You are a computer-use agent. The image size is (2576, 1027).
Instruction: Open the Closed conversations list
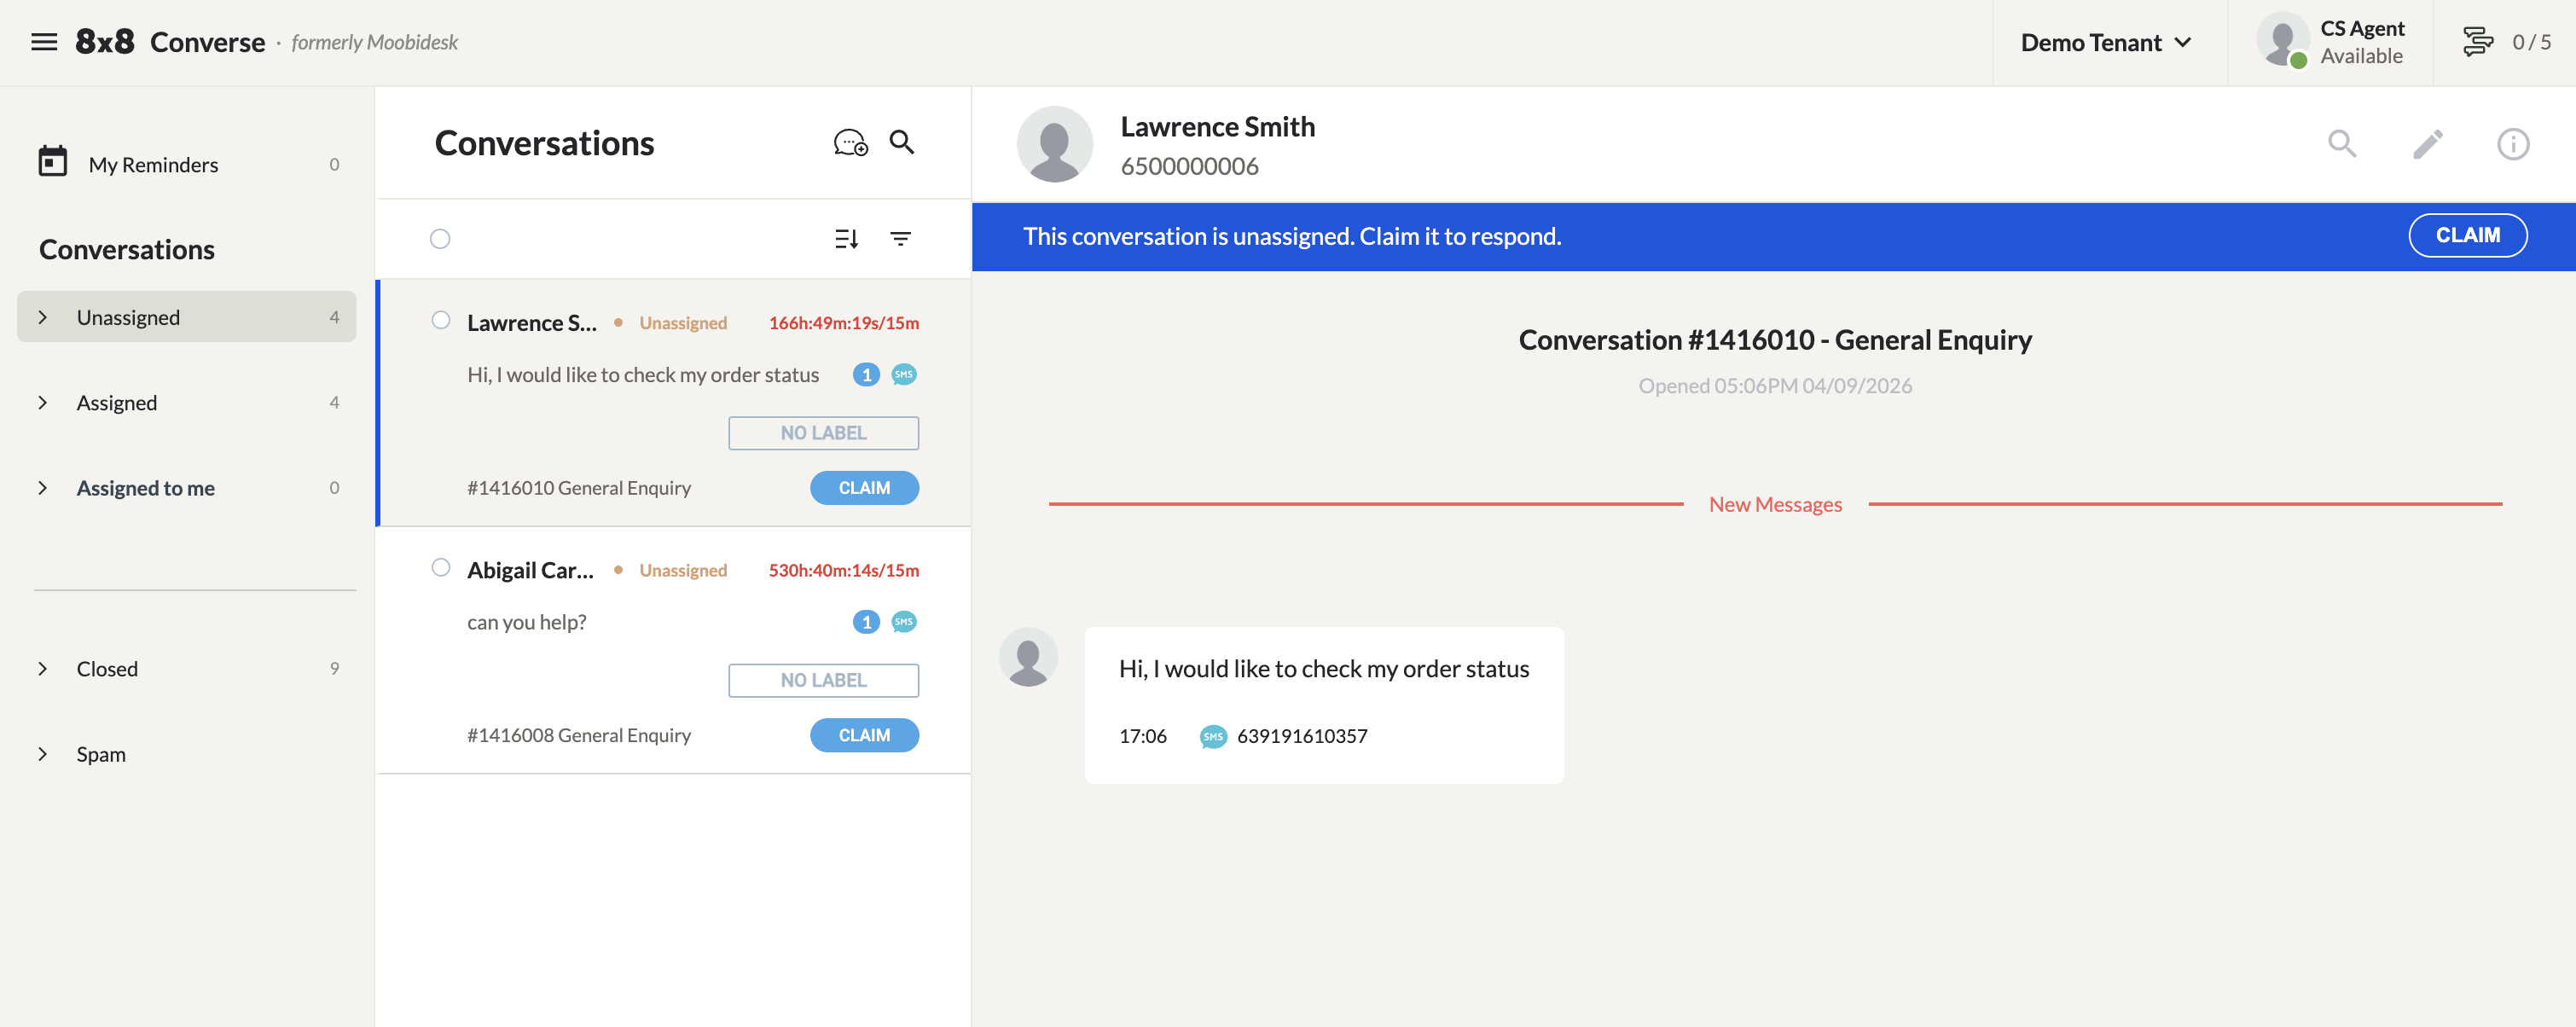tap(187, 668)
